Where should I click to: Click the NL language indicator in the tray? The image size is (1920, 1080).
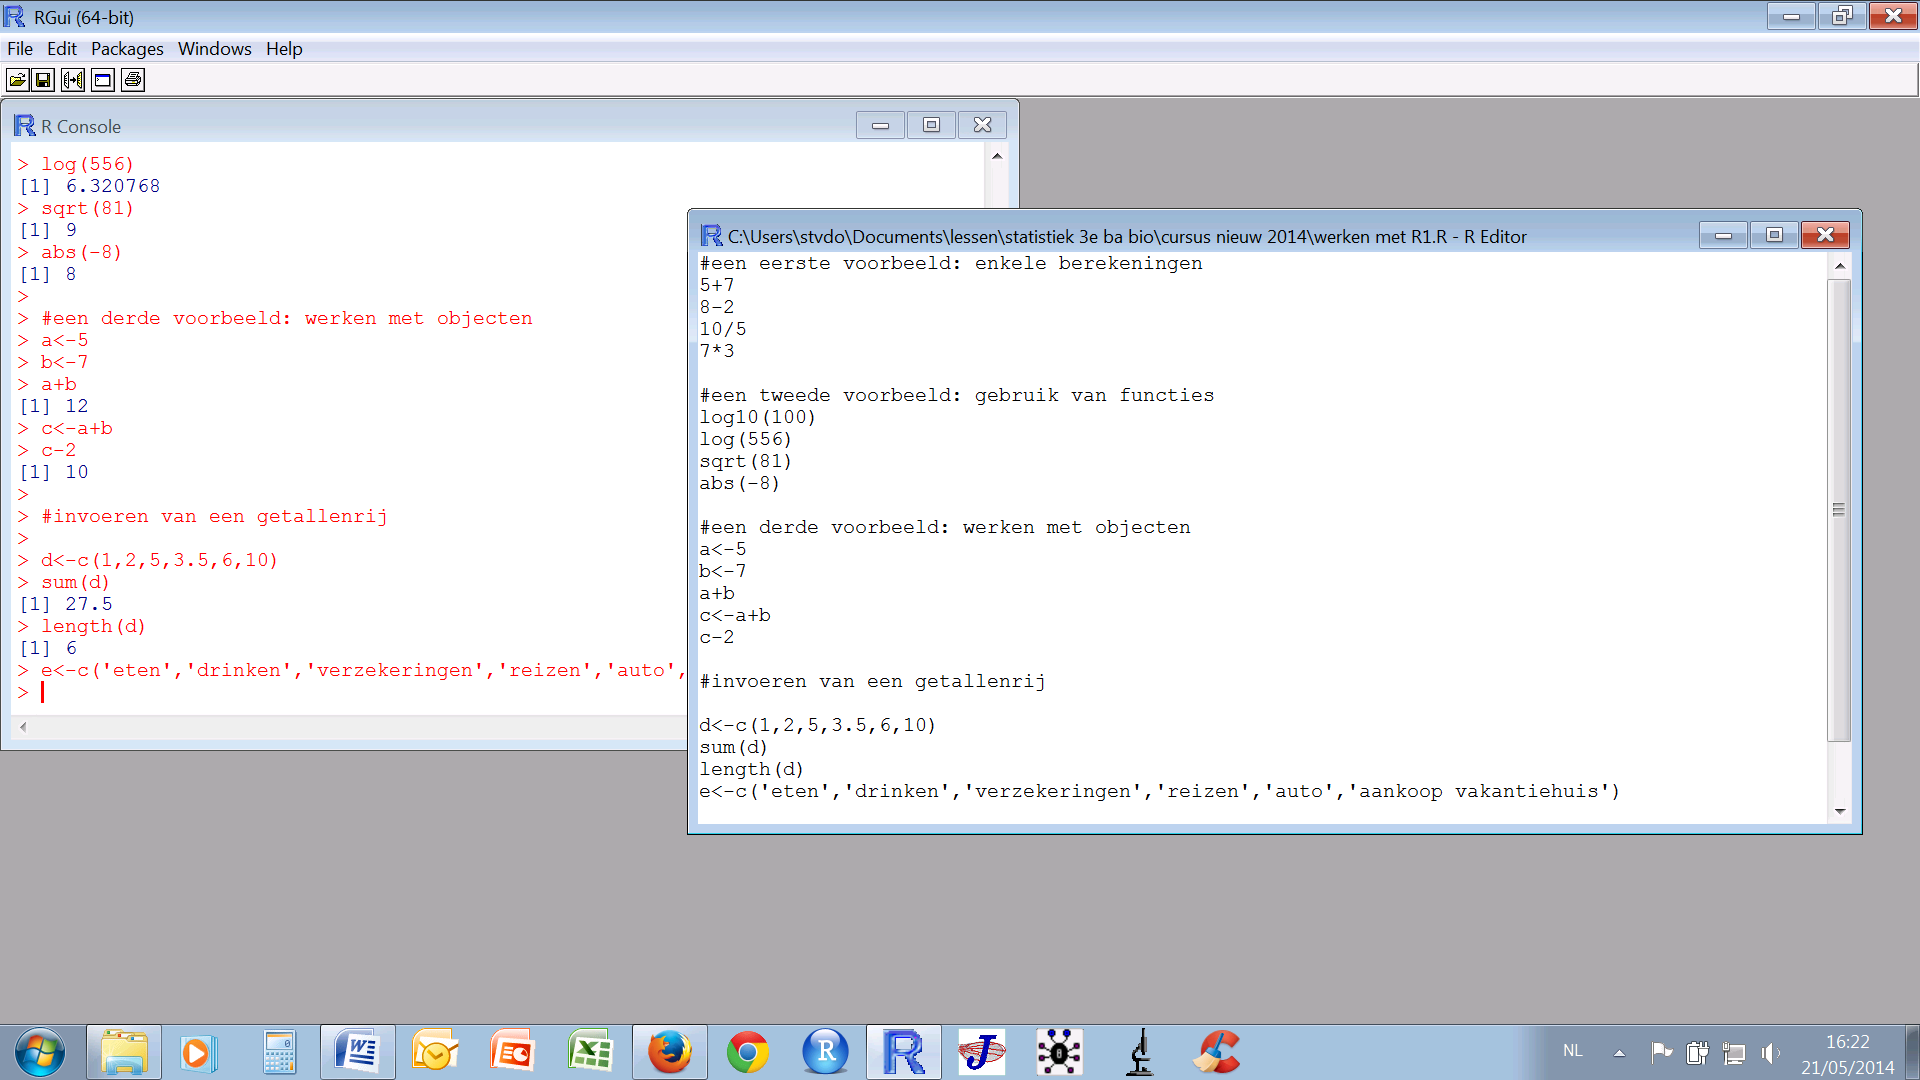point(1572,1051)
